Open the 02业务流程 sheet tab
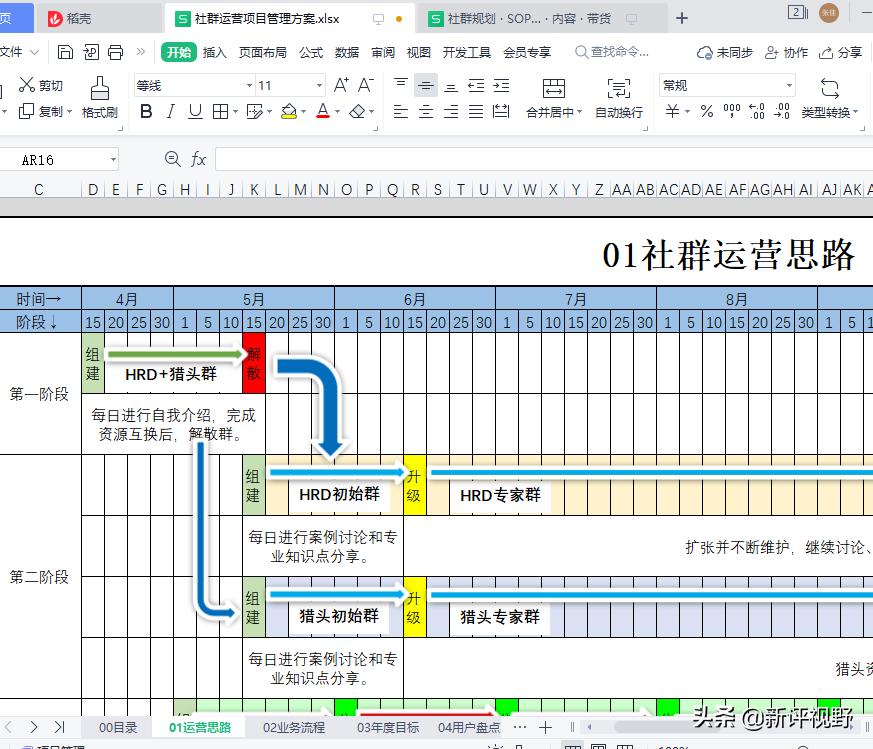The image size is (873, 749). [292, 727]
